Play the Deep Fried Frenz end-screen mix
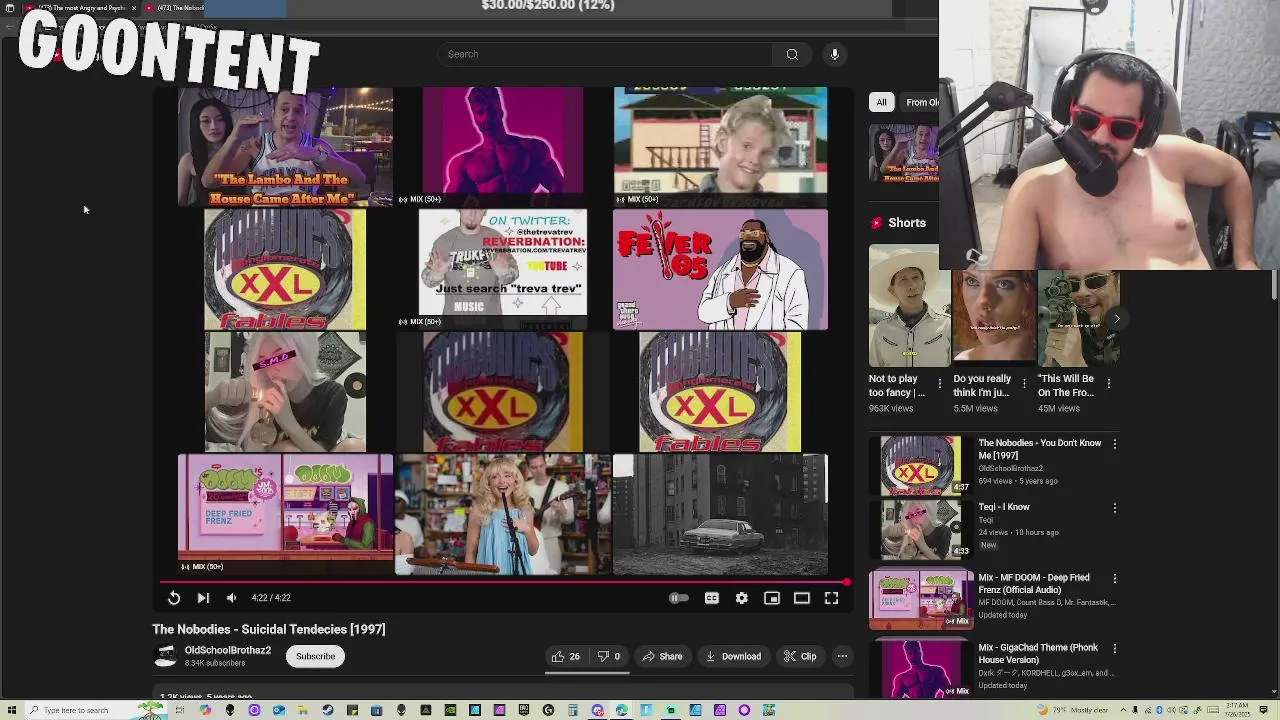 click(x=285, y=514)
